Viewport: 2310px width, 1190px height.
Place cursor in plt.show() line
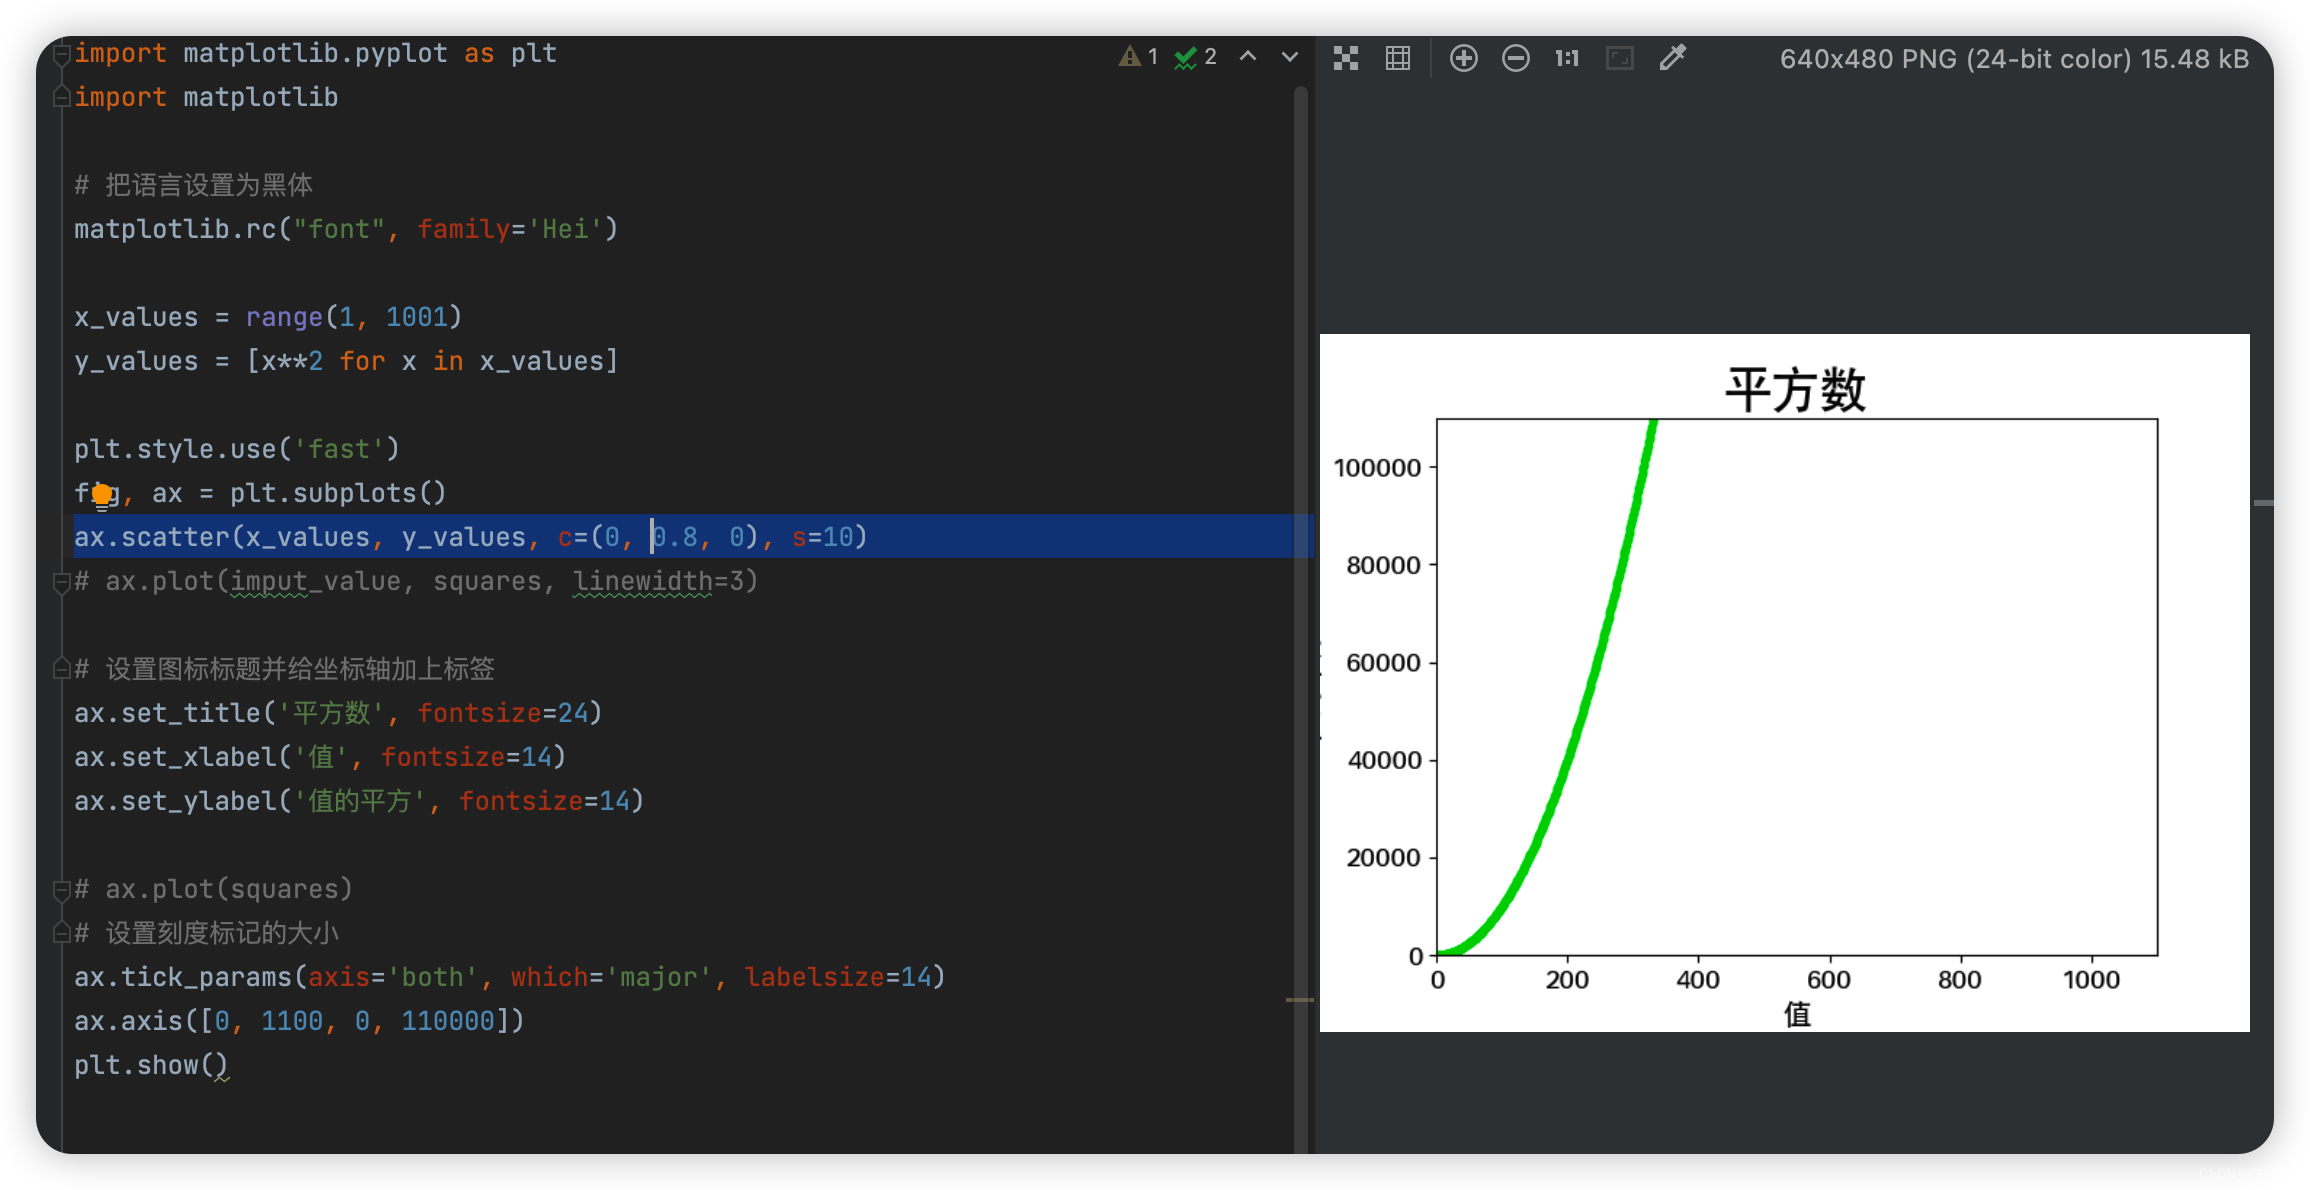[150, 1066]
